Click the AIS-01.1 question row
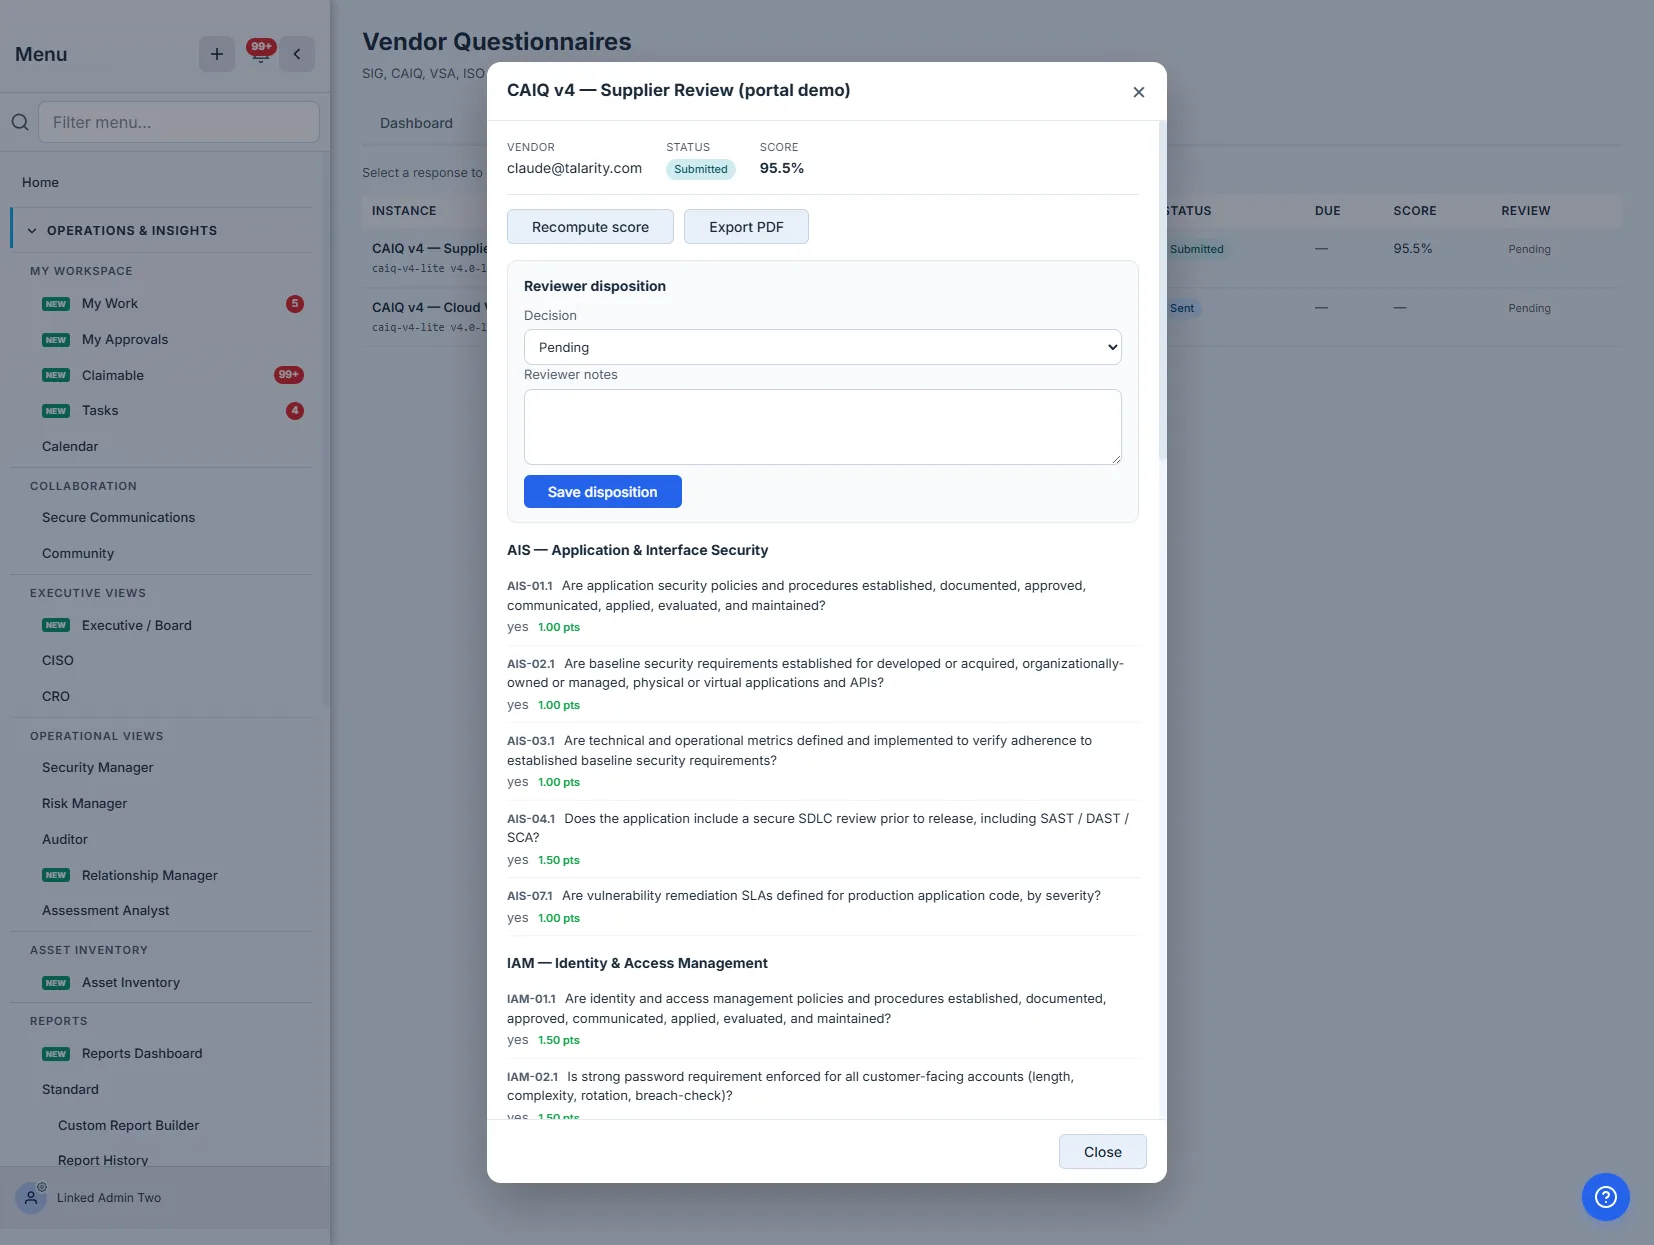Viewport: 1654px width, 1245px height. [x=822, y=606]
